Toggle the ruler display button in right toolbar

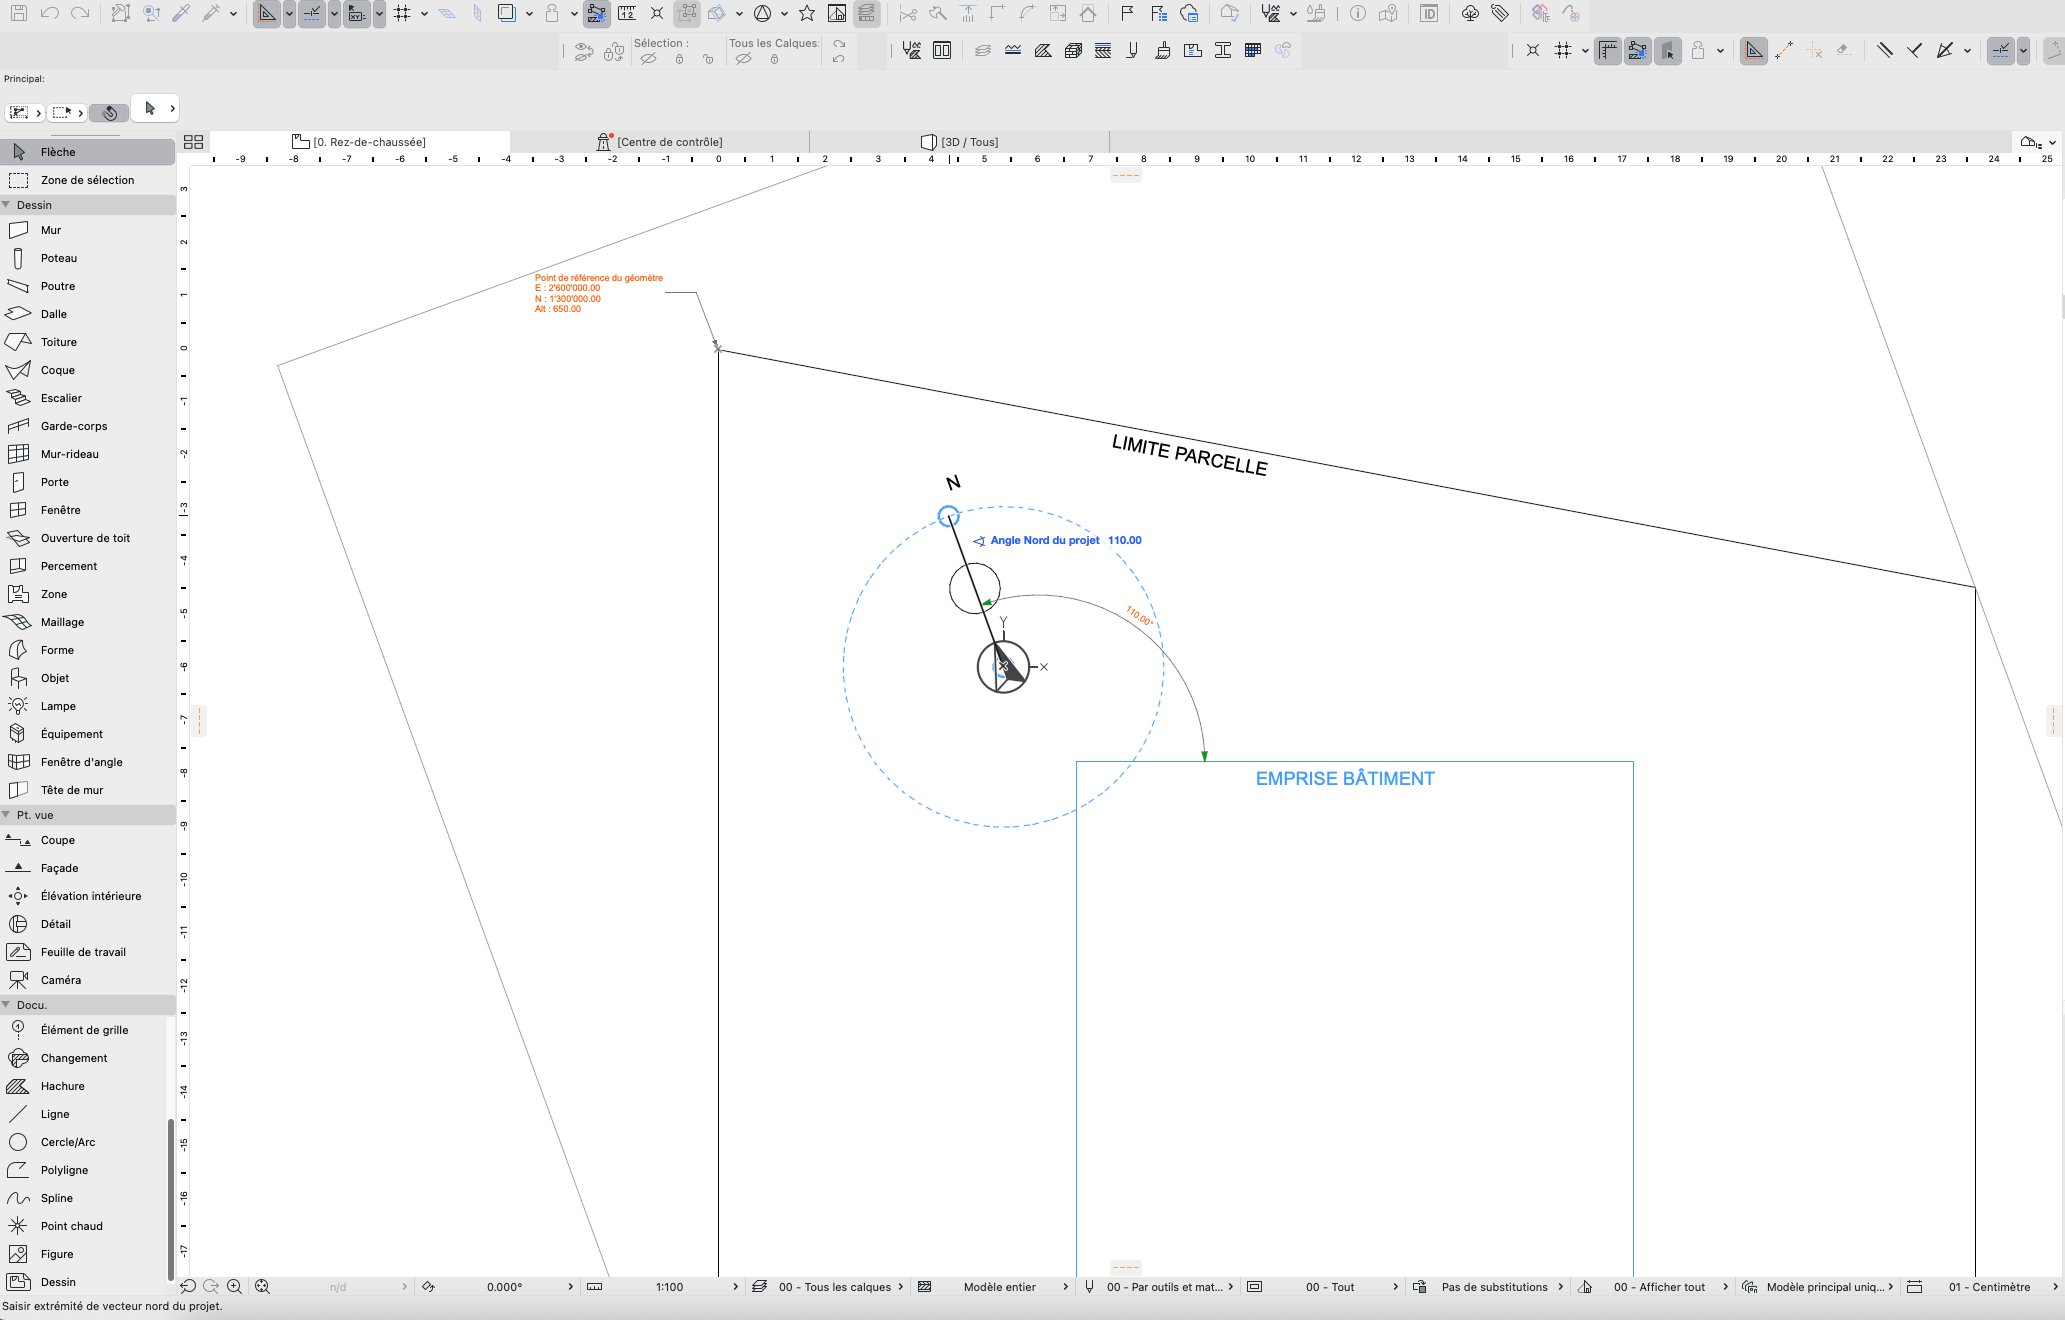click(1607, 50)
